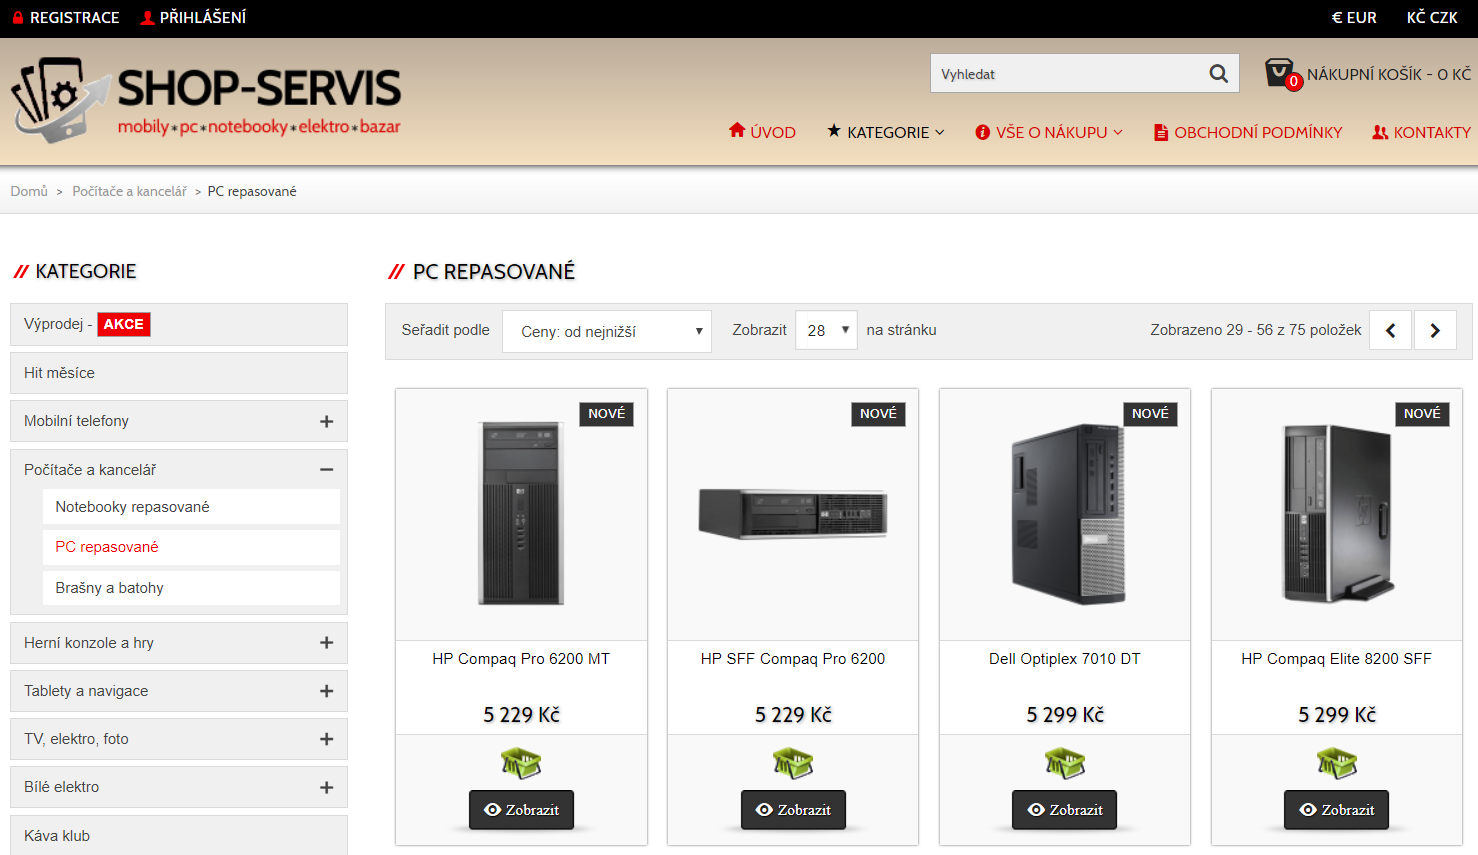Click the HP Compaq Elite 8200 SFF title
Screen dimensions: 1478x855
(x=1337, y=659)
